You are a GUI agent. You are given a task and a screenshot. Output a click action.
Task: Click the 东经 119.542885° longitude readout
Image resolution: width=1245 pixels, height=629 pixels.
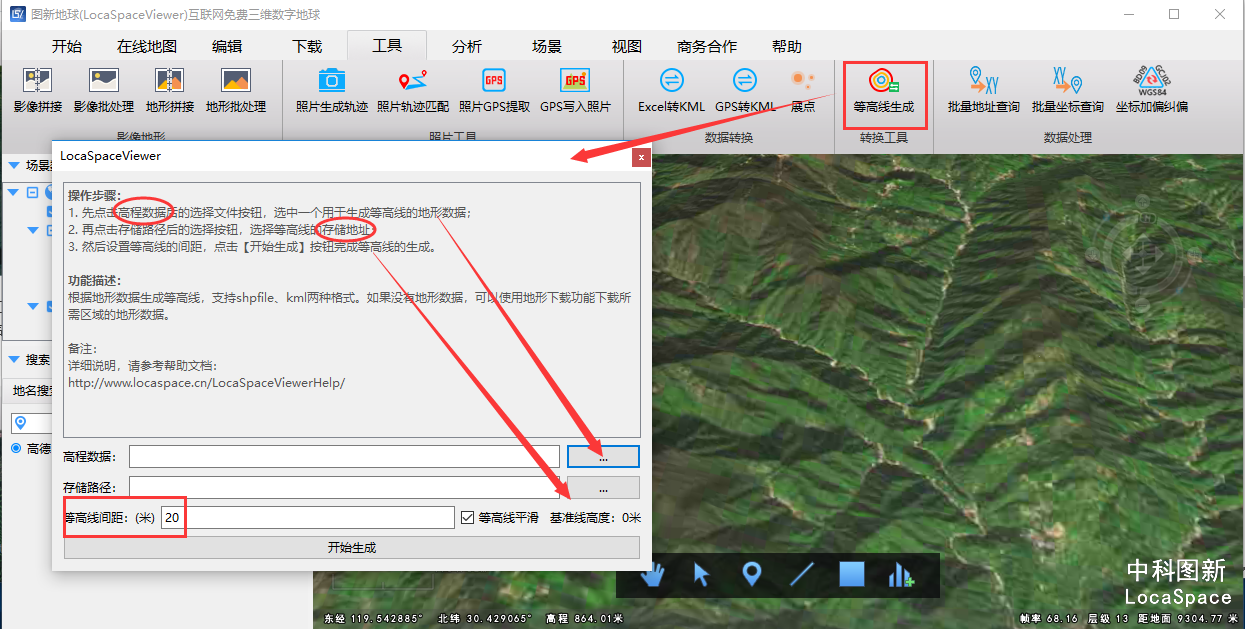coord(372,619)
